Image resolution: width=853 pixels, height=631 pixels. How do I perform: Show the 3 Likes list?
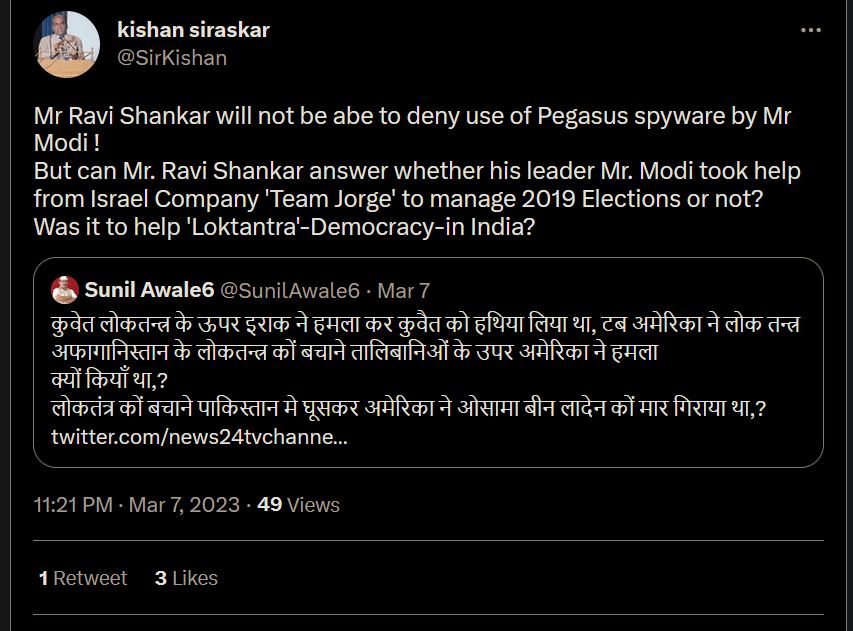coord(186,578)
